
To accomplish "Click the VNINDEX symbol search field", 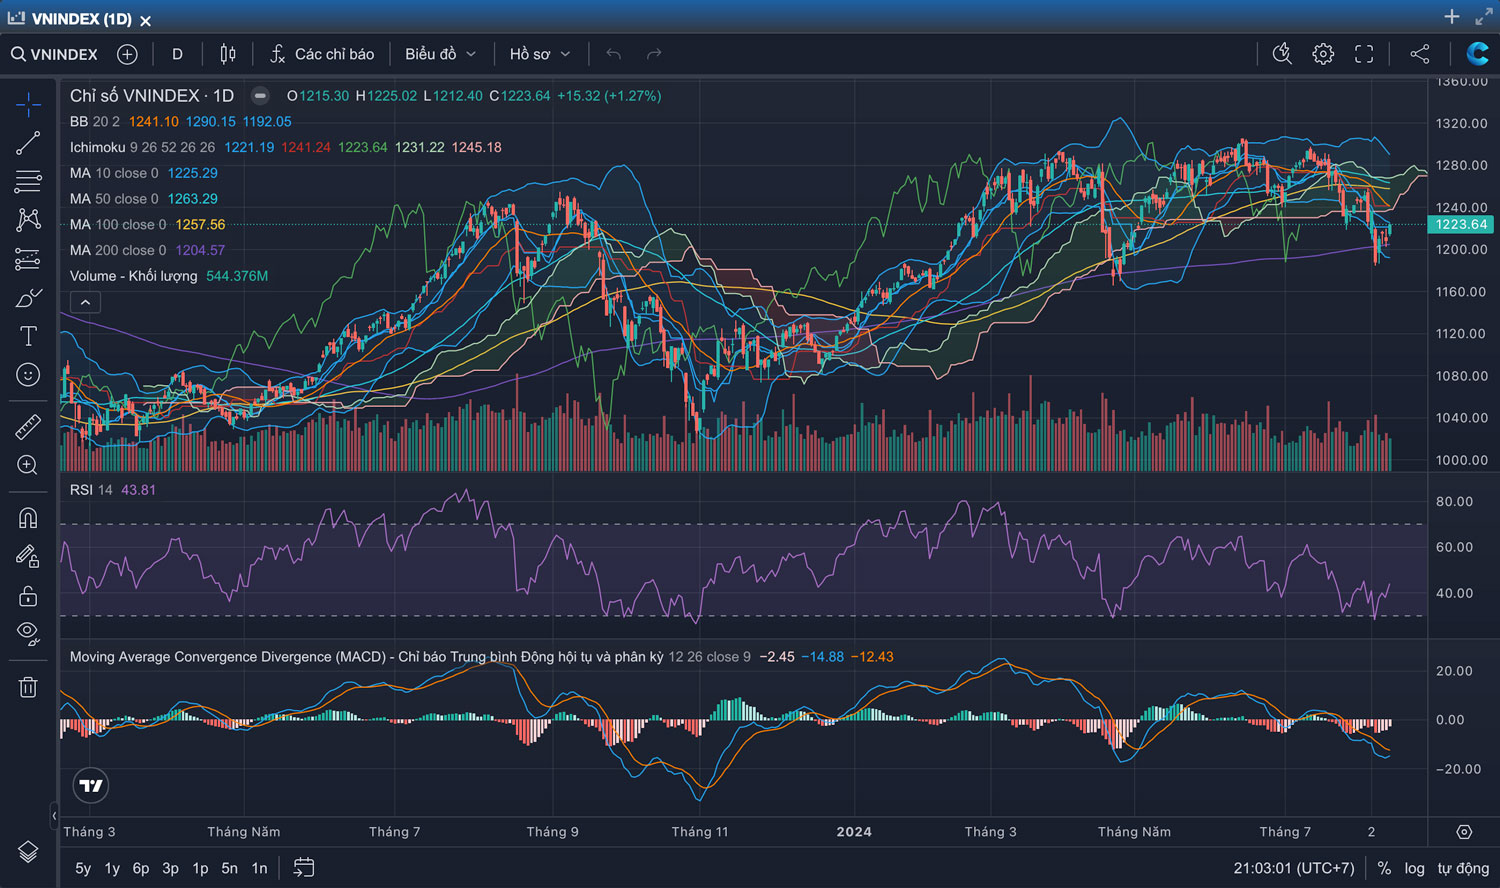I will [x=55, y=54].
